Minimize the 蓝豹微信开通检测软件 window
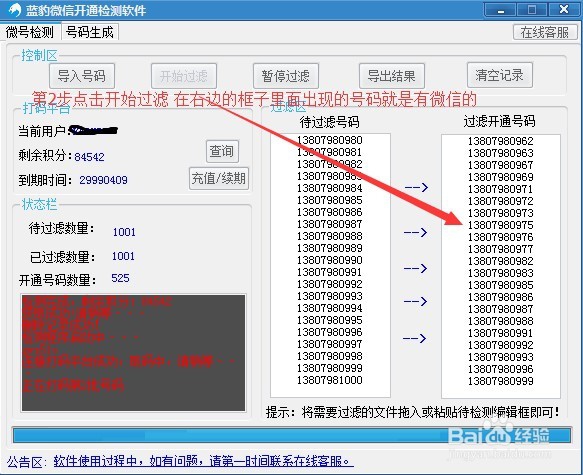 500,10
